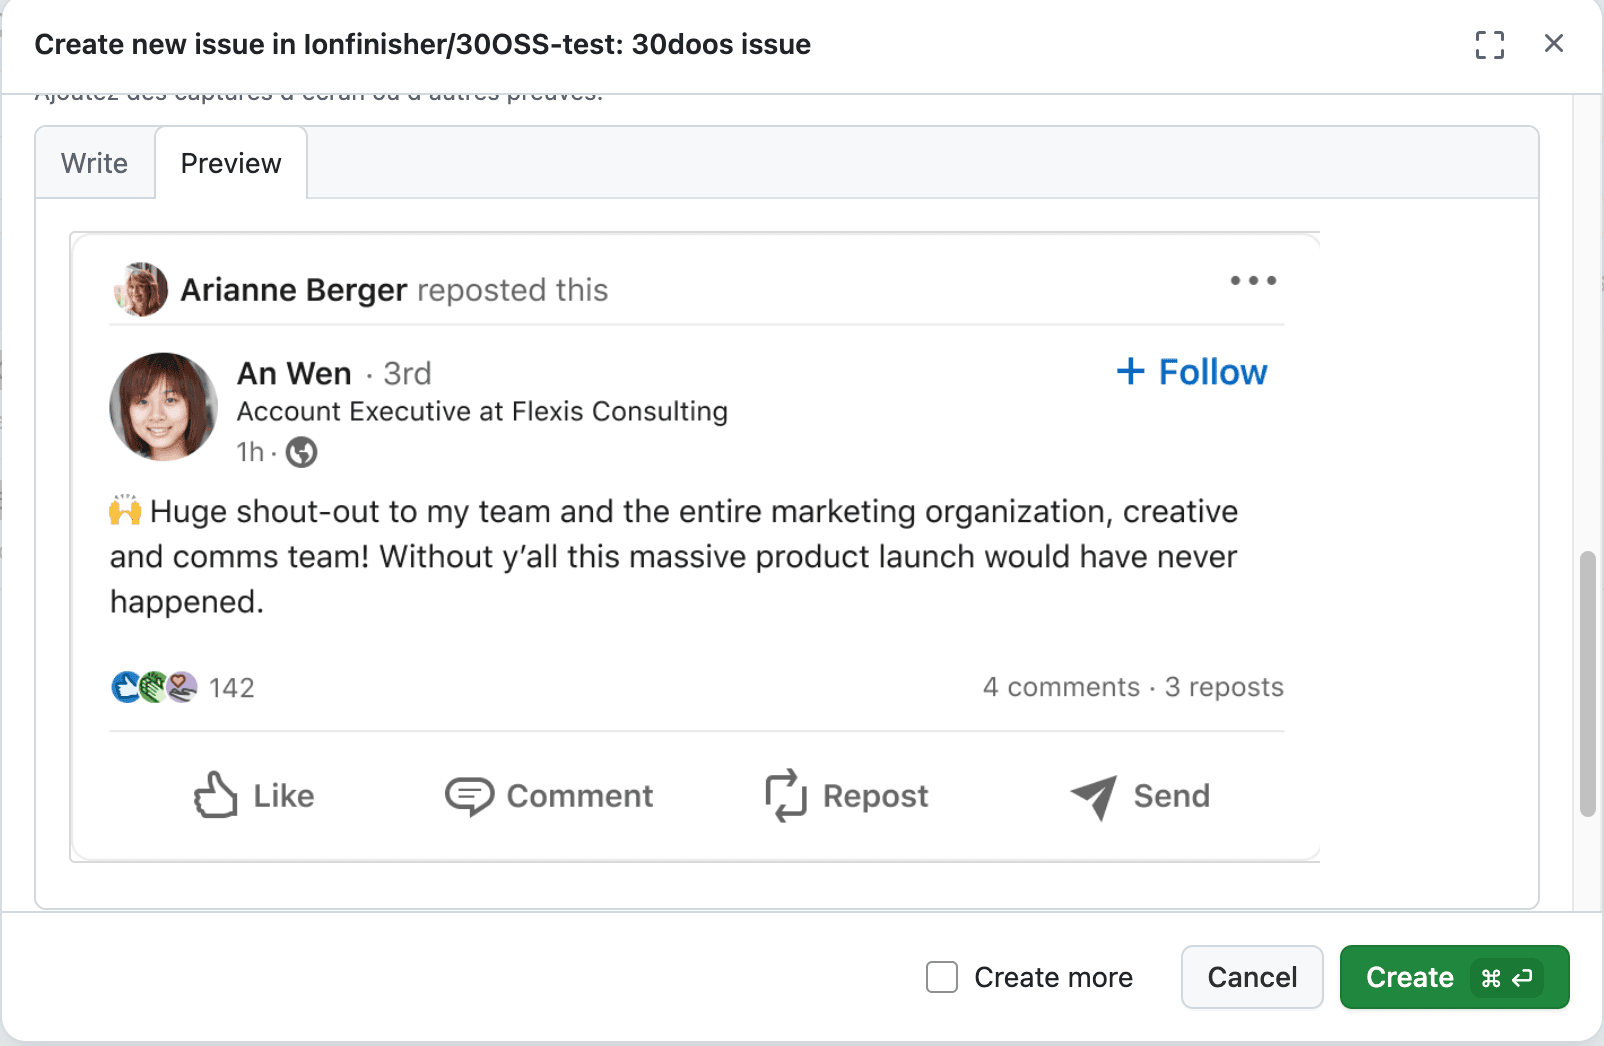Image resolution: width=1604 pixels, height=1046 pixels.
Task: Click the globe visibility icon
Action: tap(301, 453)
